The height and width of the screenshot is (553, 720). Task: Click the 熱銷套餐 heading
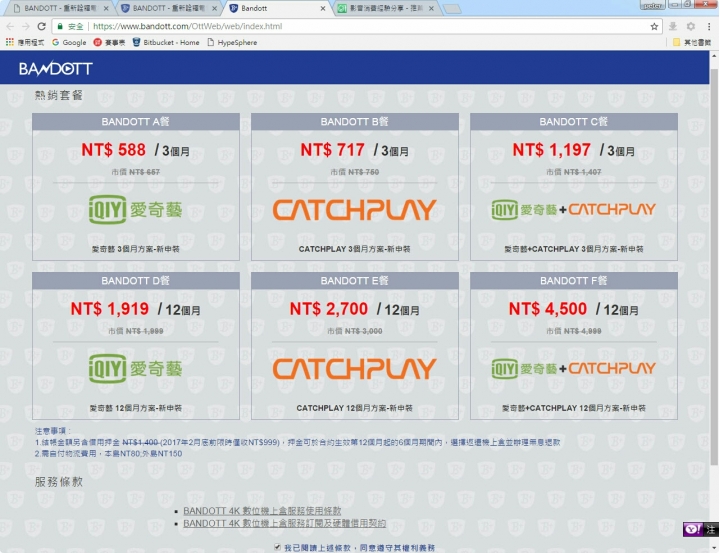[x=59, y=95]
